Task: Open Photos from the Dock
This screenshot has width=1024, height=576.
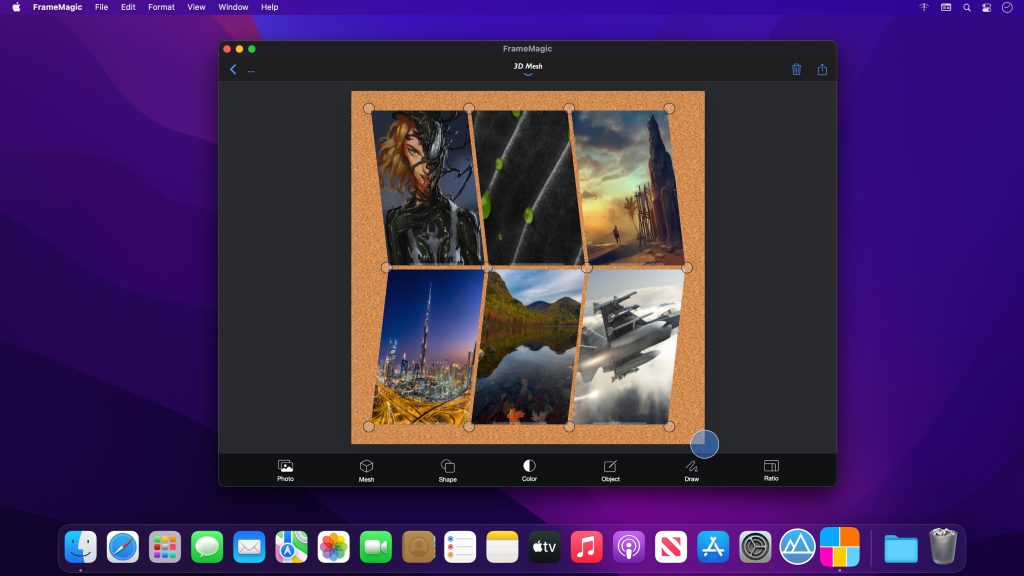Action: pos(333,547)
